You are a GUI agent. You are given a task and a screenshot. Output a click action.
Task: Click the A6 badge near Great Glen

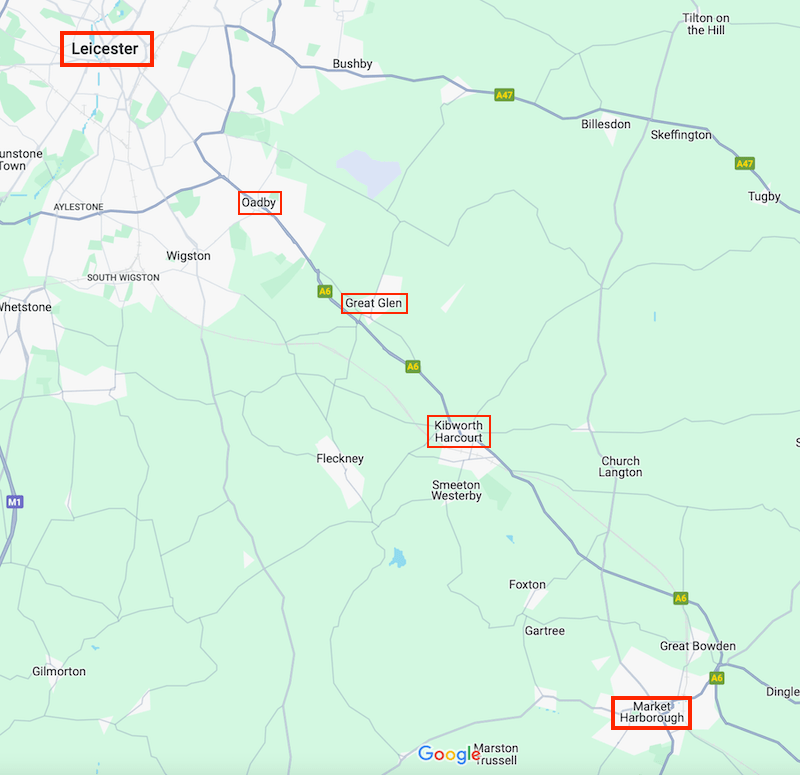click(324, 291)
